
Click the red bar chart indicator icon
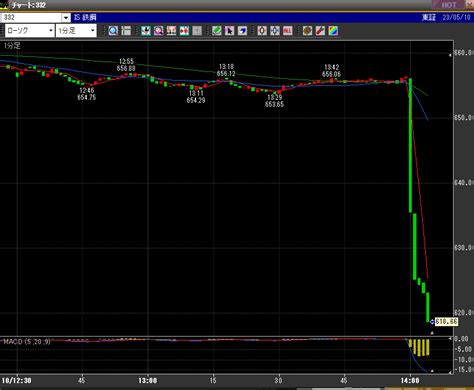[x=171, y=31]
